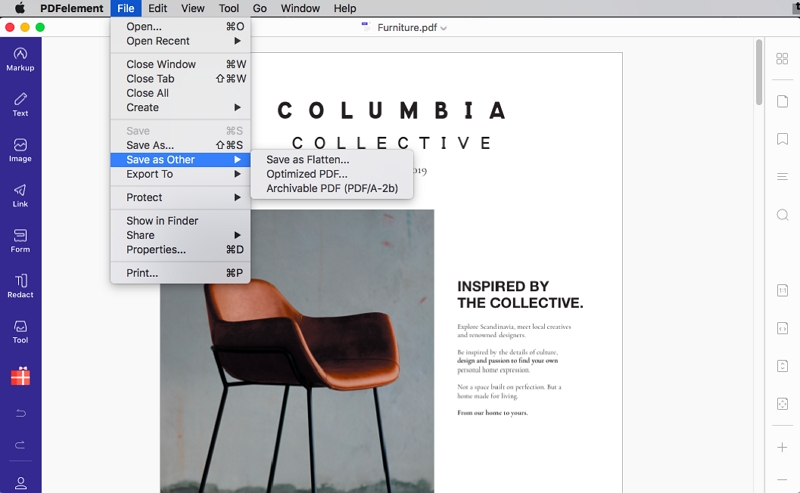Open the Edit menu
The image size is (800, 493).
tap(158, 8)
